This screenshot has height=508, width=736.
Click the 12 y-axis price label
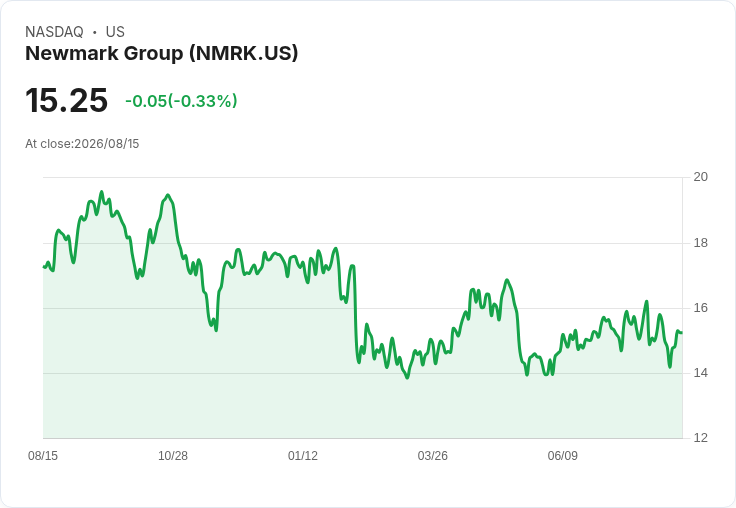[700, 438]
